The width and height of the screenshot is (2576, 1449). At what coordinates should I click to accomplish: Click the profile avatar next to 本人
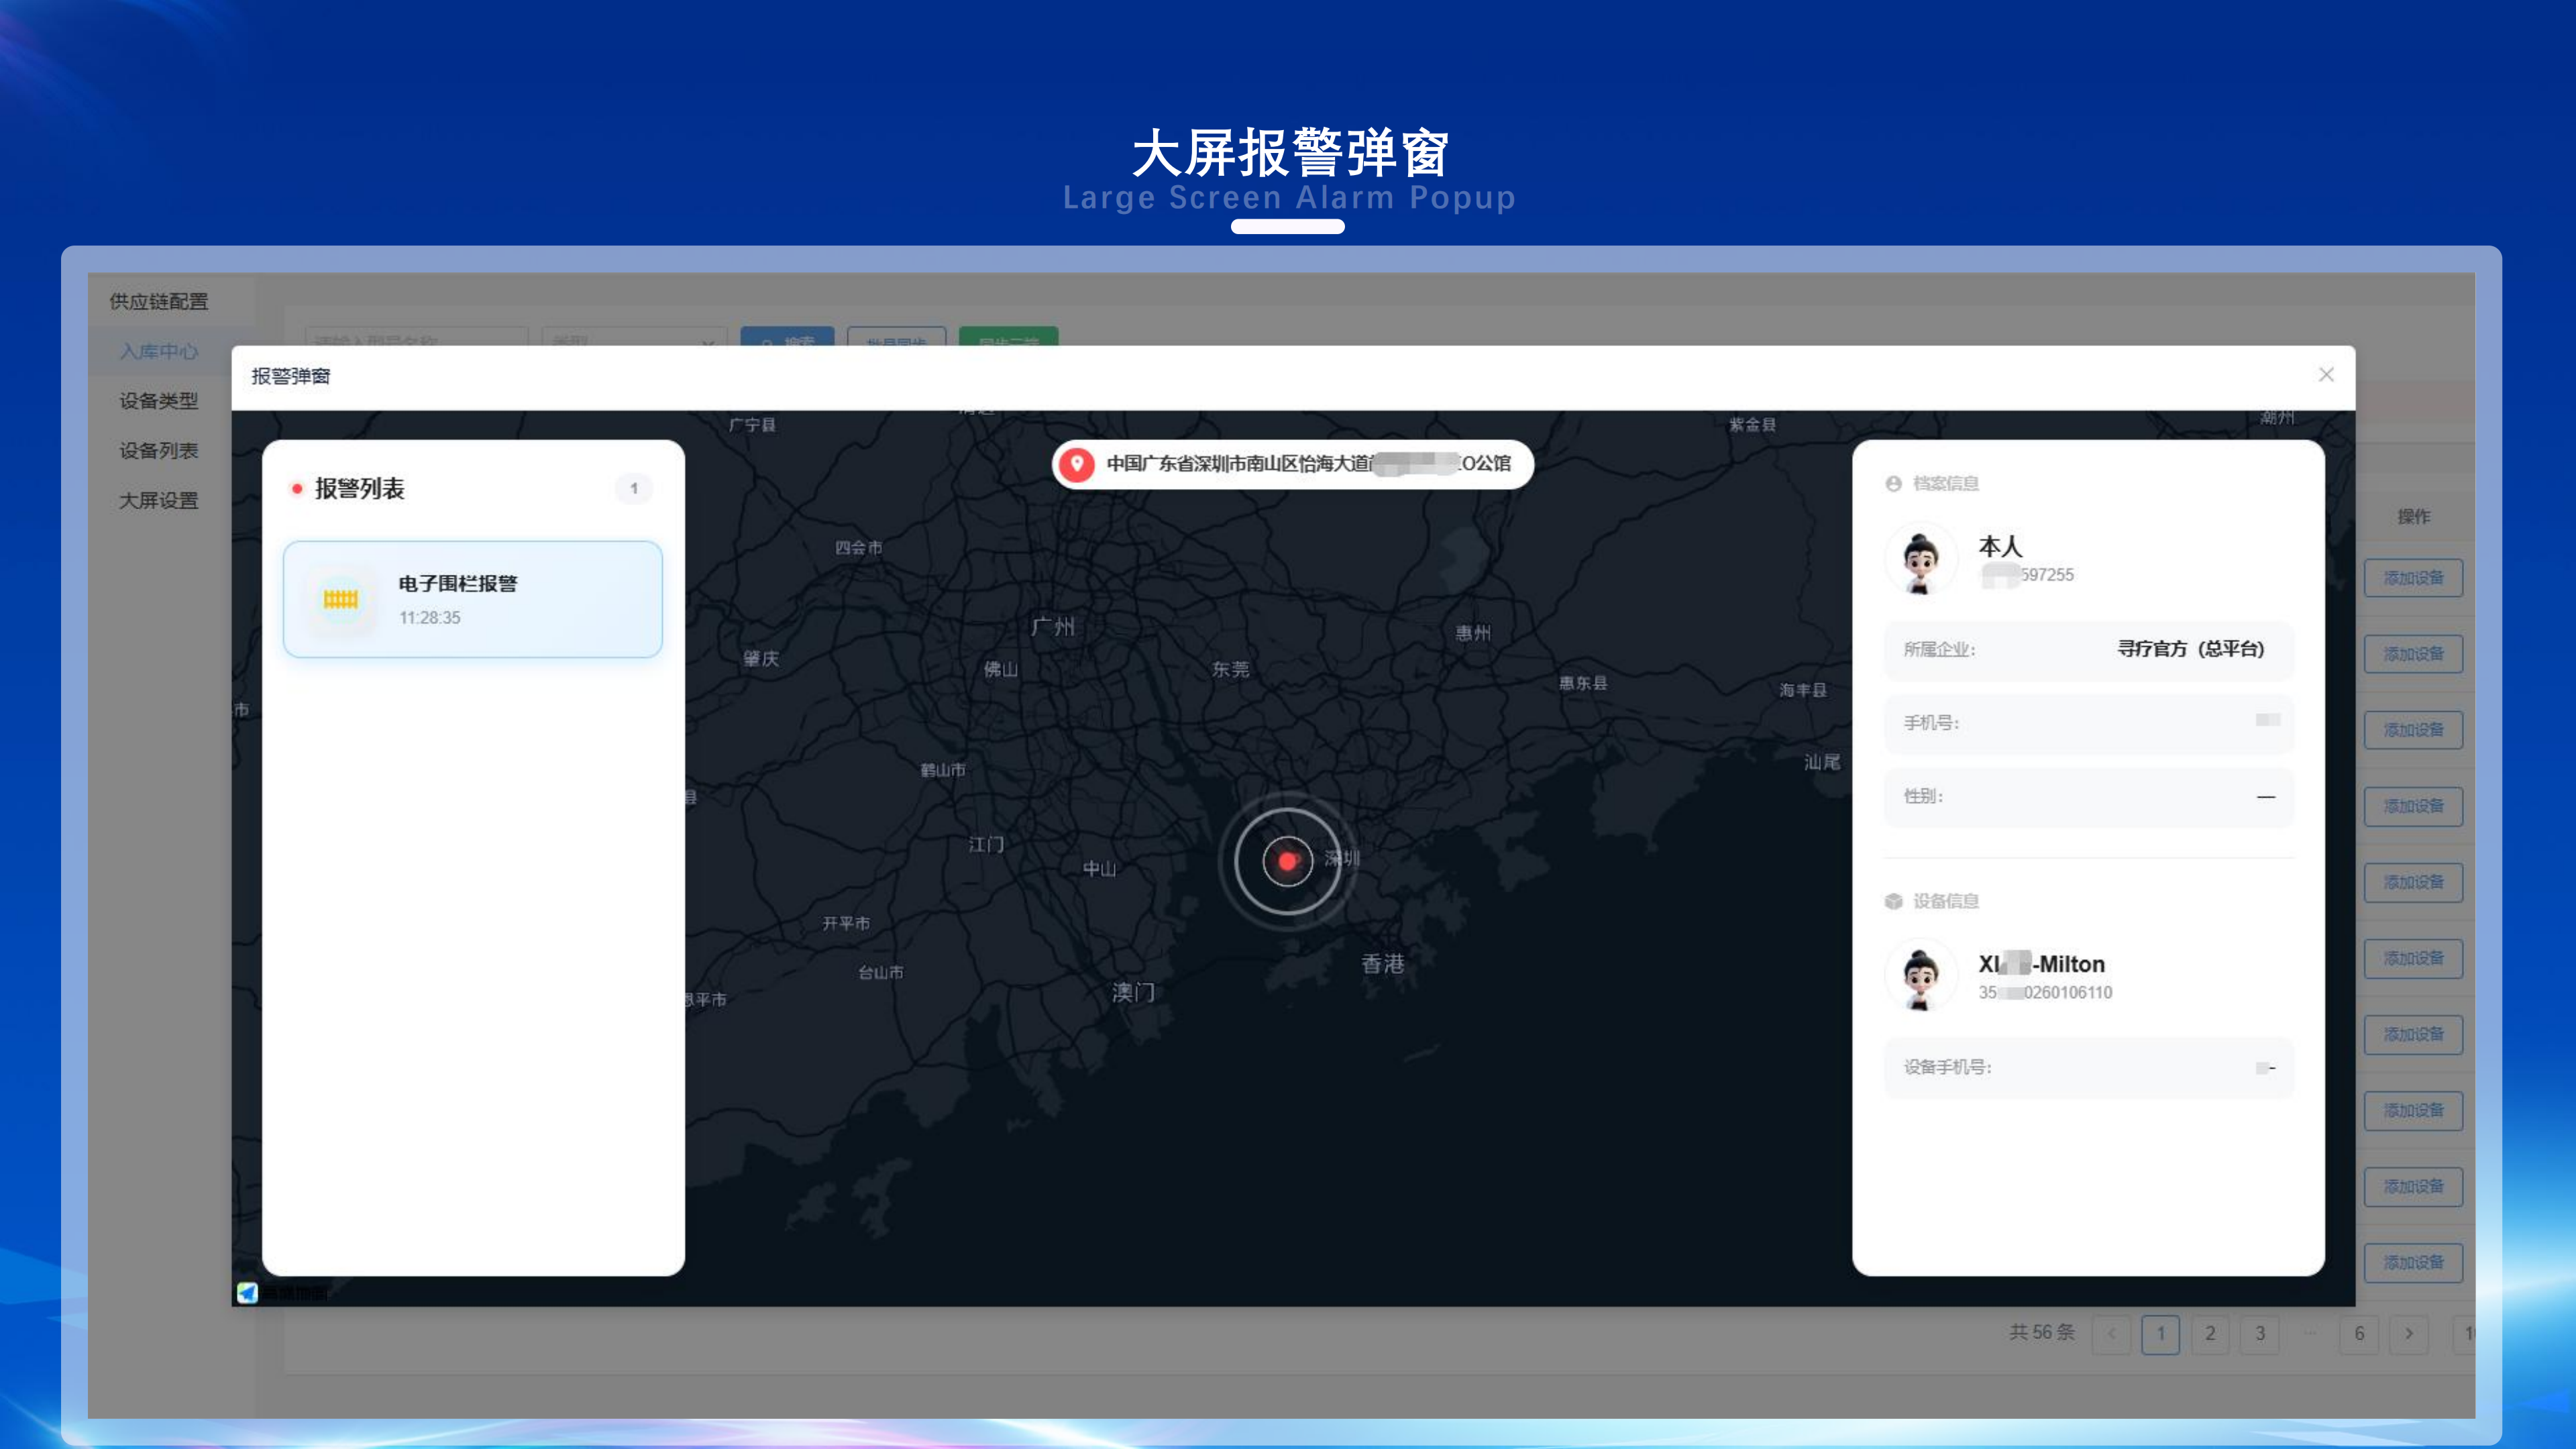click(x=1920, y=560)
